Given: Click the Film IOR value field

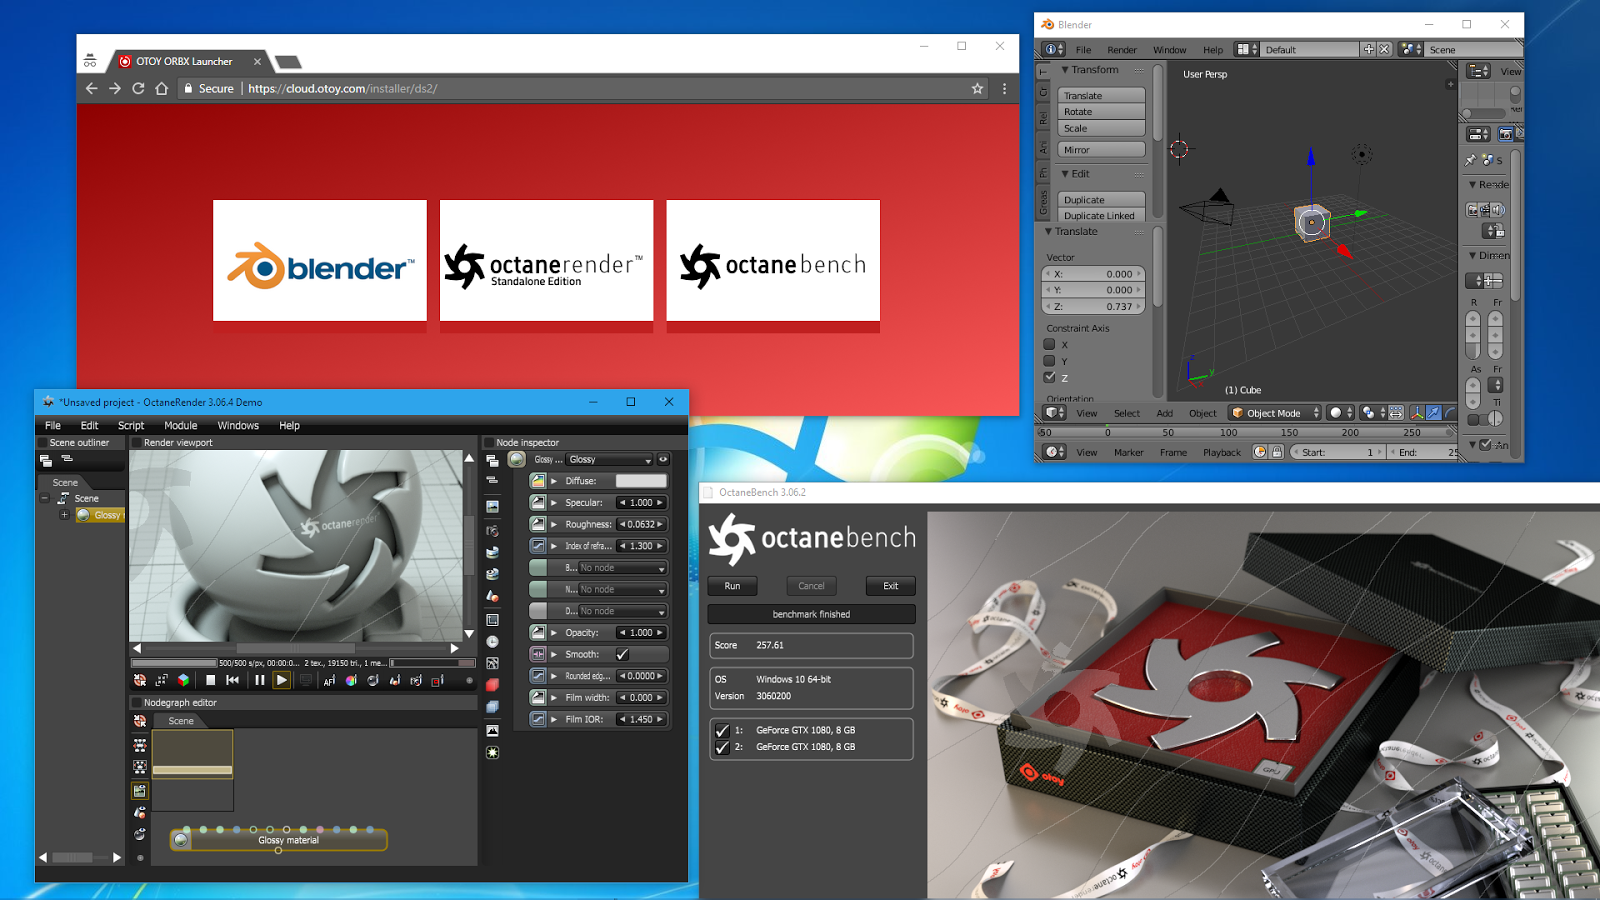Looking at the screenshot, I should pos(641,719).
